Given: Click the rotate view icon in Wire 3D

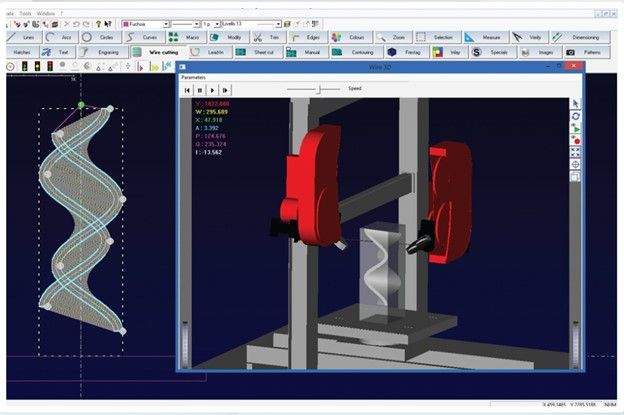Looking at the screenshot, I should point(575,116).
